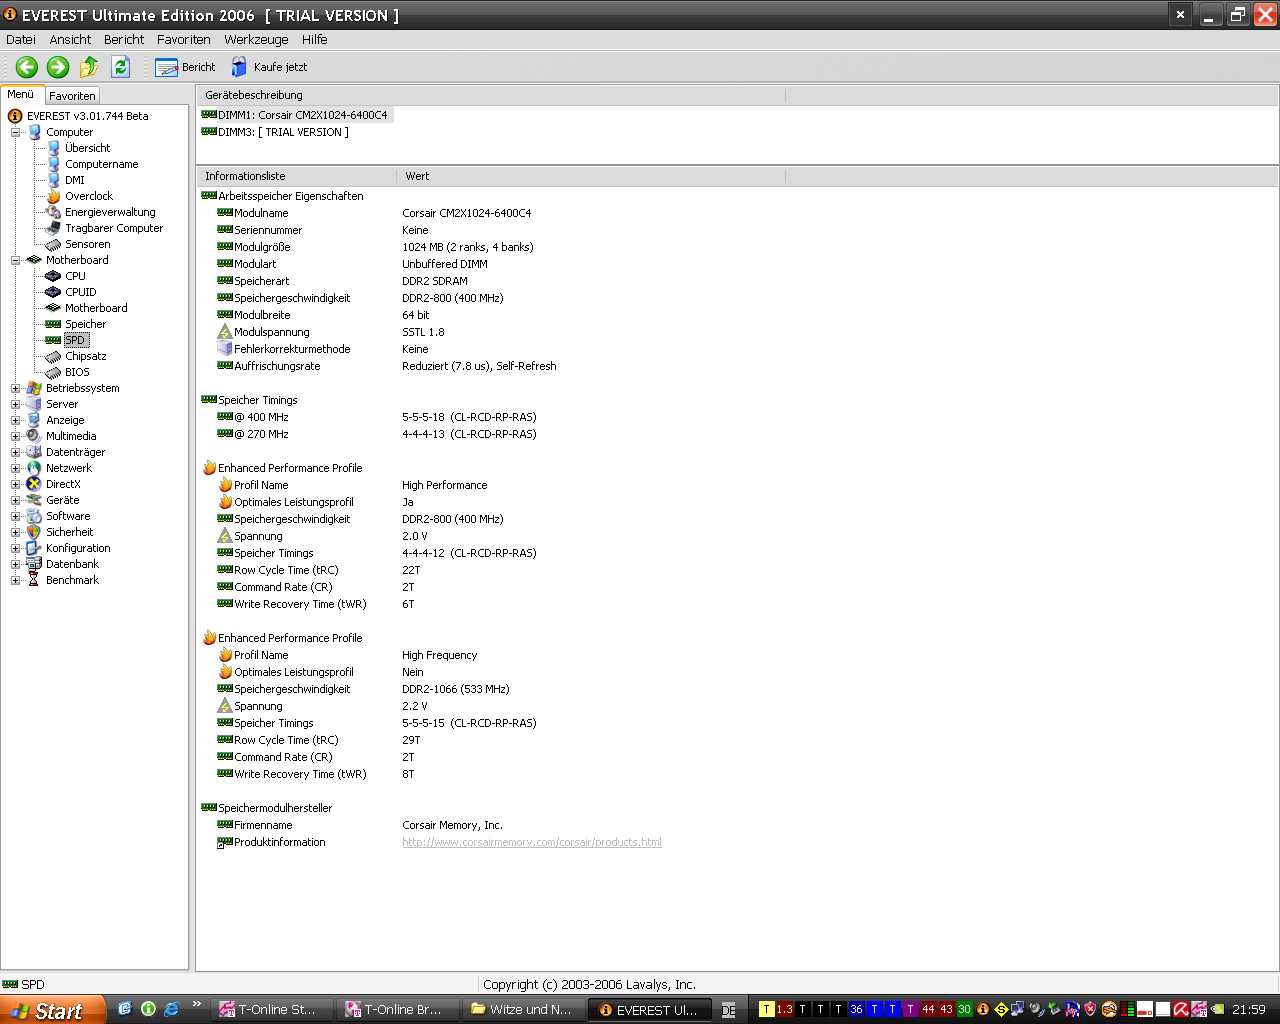The width and height of the screenshot is (1280, 1024).
Task: Switch to the Menü tab
Action: point(21,95)
